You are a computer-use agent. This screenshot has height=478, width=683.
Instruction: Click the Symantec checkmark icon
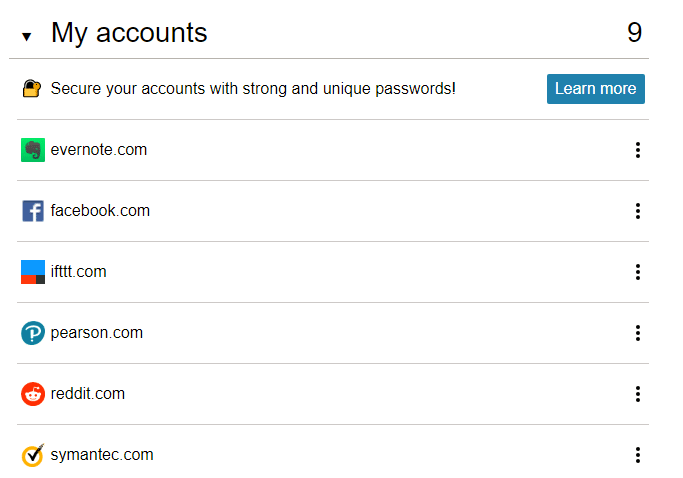[x=33, y=455]
